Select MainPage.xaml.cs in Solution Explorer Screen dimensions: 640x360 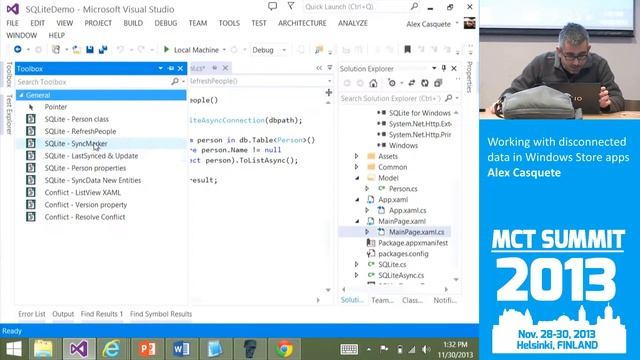pyautogui.click(x=416, y=232)
